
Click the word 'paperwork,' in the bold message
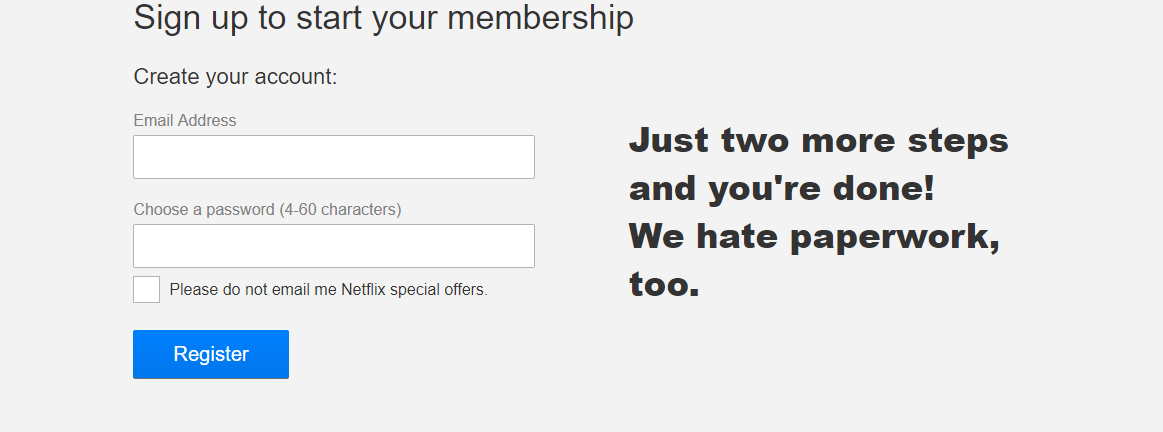(x=895, y=238)
